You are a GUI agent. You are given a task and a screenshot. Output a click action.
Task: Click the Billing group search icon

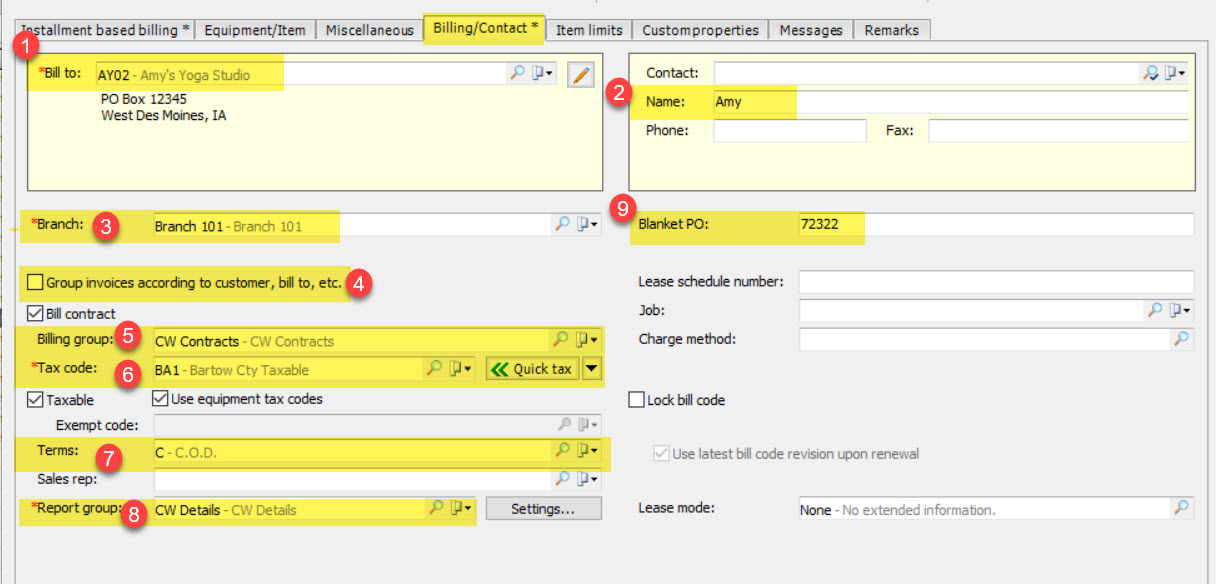[x=562, y=340]
